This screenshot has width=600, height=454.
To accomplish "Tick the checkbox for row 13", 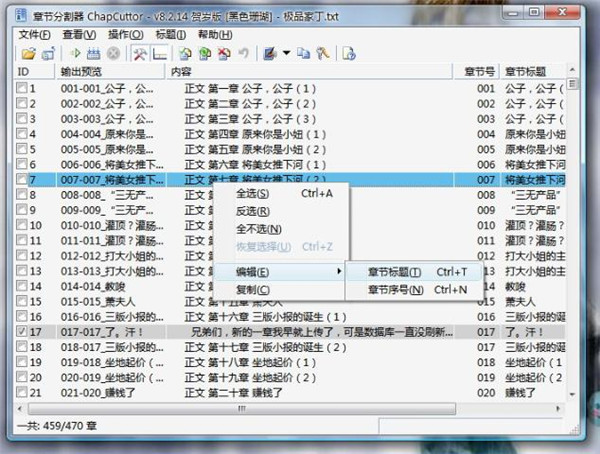I will click(x=22, y=270).
